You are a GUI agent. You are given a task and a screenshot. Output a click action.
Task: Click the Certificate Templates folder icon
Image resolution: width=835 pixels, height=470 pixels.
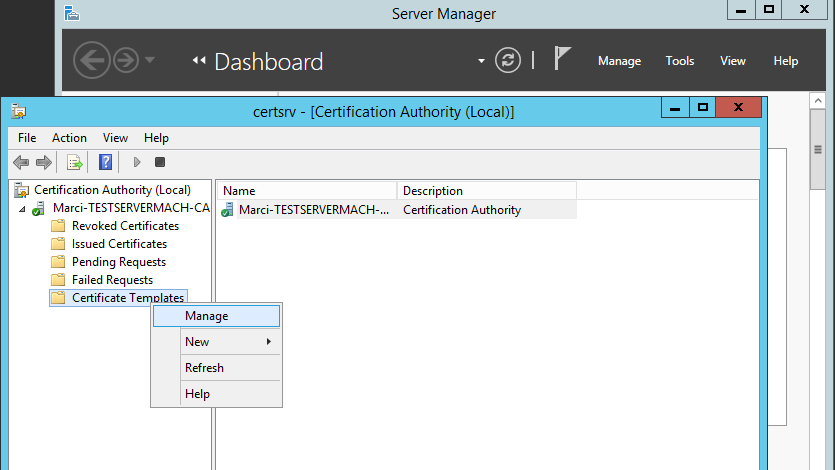pos(58,298)
